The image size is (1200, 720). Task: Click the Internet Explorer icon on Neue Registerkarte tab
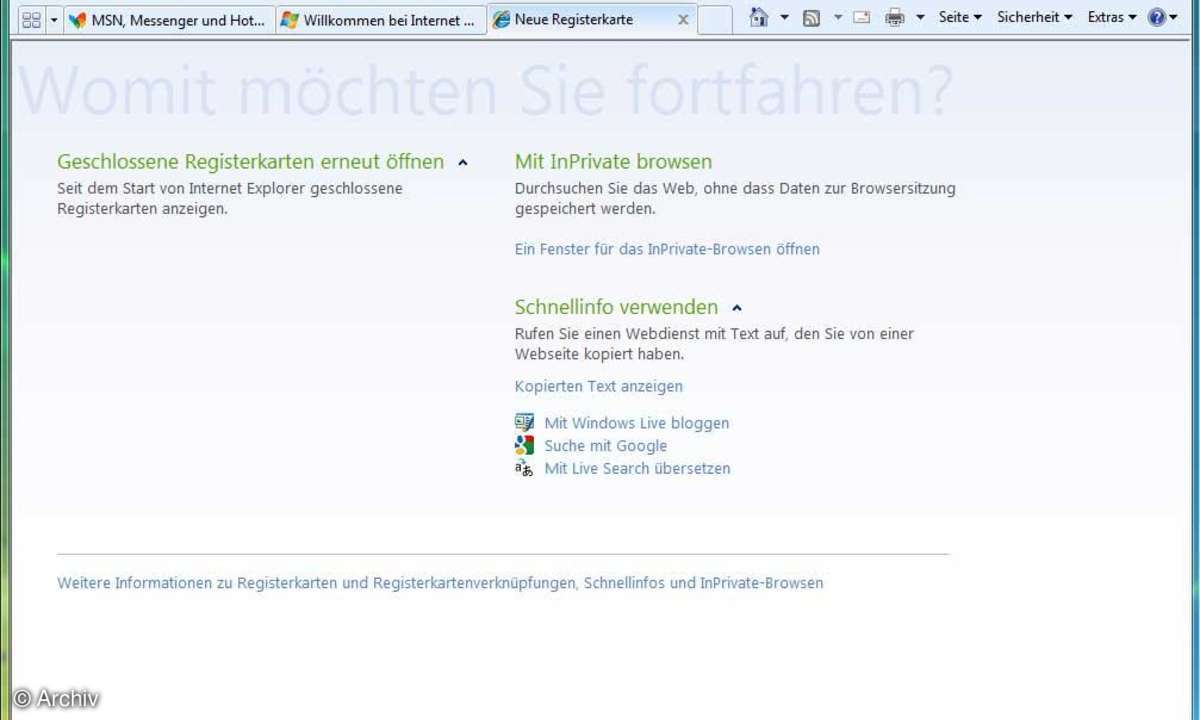click(501, 20)
